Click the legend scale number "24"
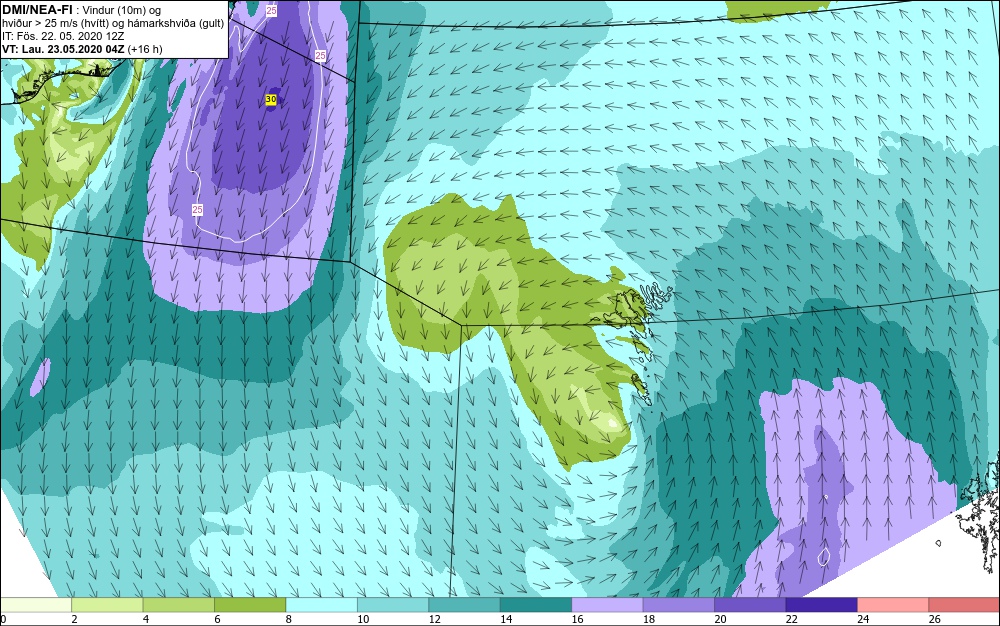The width and height of the screenshot is (1000, 626). pos(863,619)
